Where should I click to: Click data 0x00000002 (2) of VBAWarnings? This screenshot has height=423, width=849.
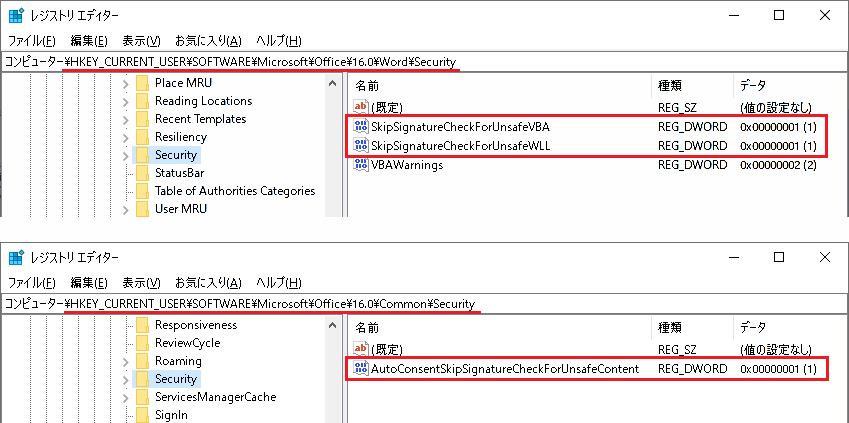[778, 165]
